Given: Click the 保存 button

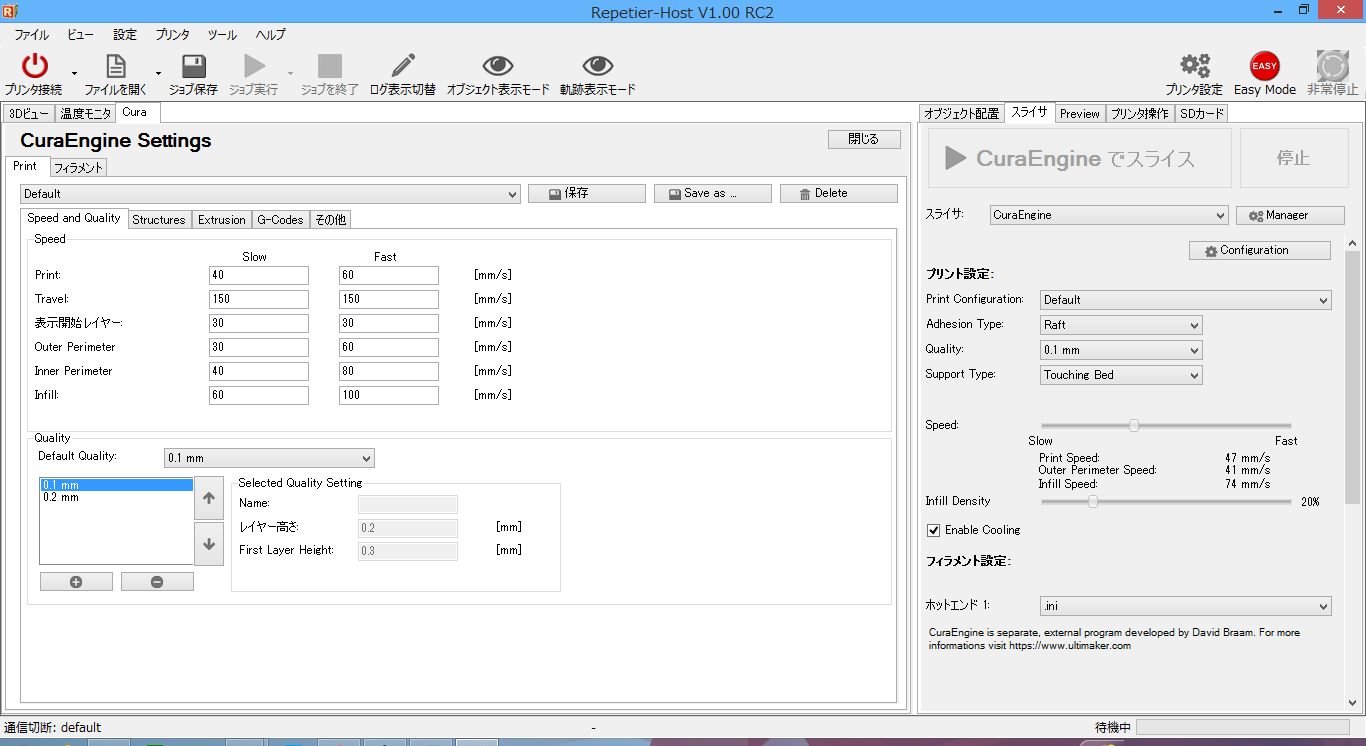Looking at the screenshot, I should (x=587, y=194).
